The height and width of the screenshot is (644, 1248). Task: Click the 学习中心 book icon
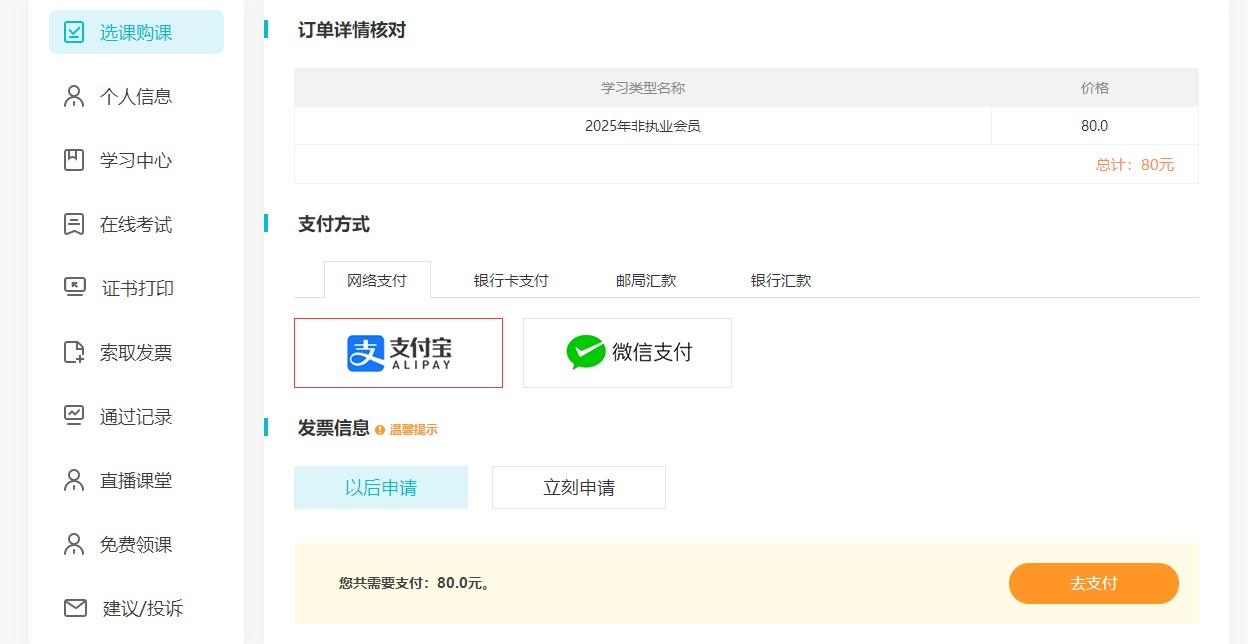click(74, 160)
